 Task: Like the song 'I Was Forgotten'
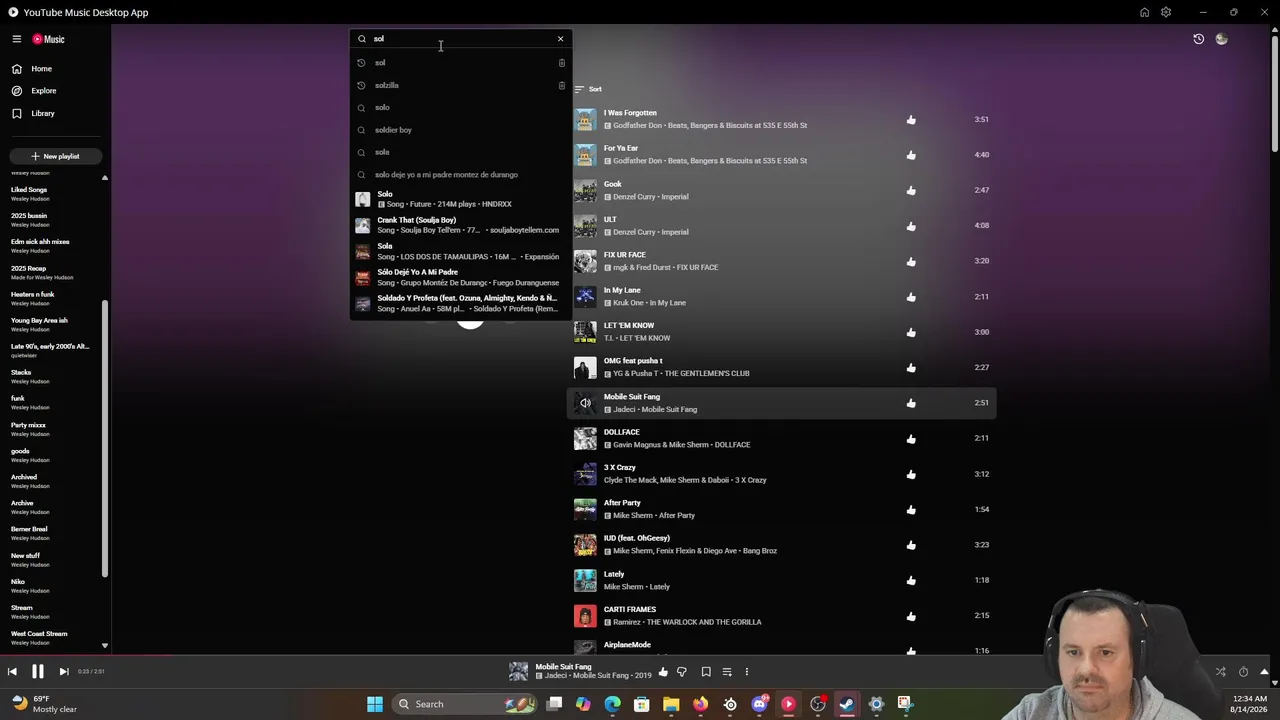point(911,120)
